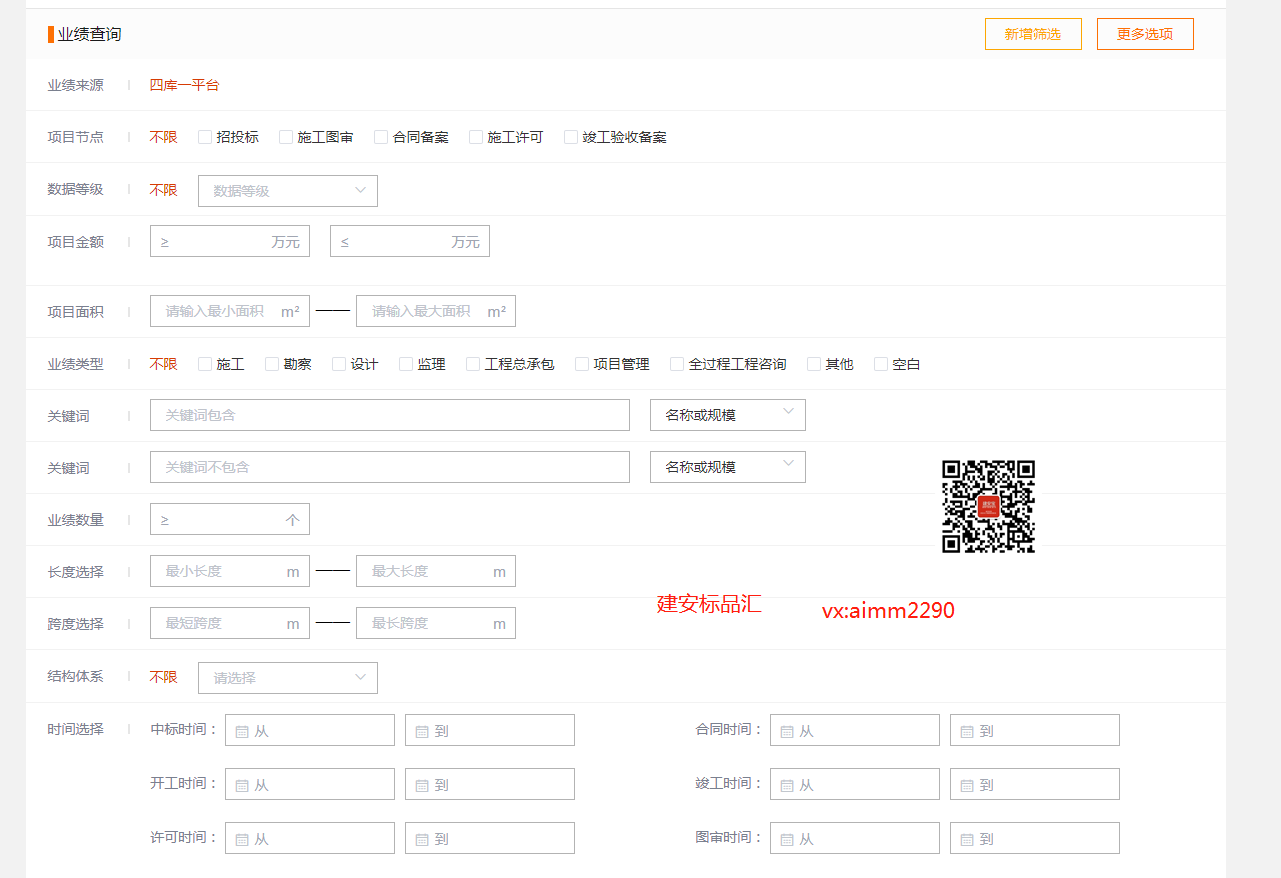Open 名称或规模 dropdown beside 关键词包含
The image size is (1281, 878).
727,415
